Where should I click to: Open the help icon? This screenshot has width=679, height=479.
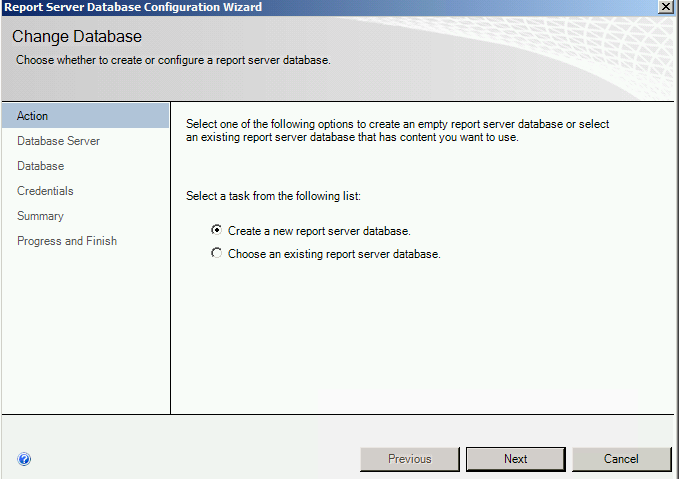click(24, 459)
